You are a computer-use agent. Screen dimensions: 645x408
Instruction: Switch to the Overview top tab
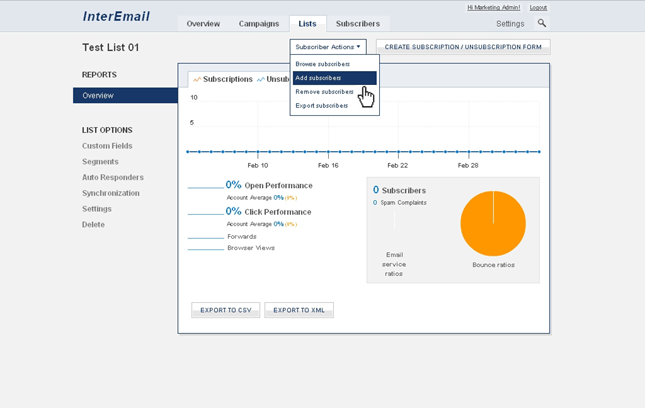[203, 23]
